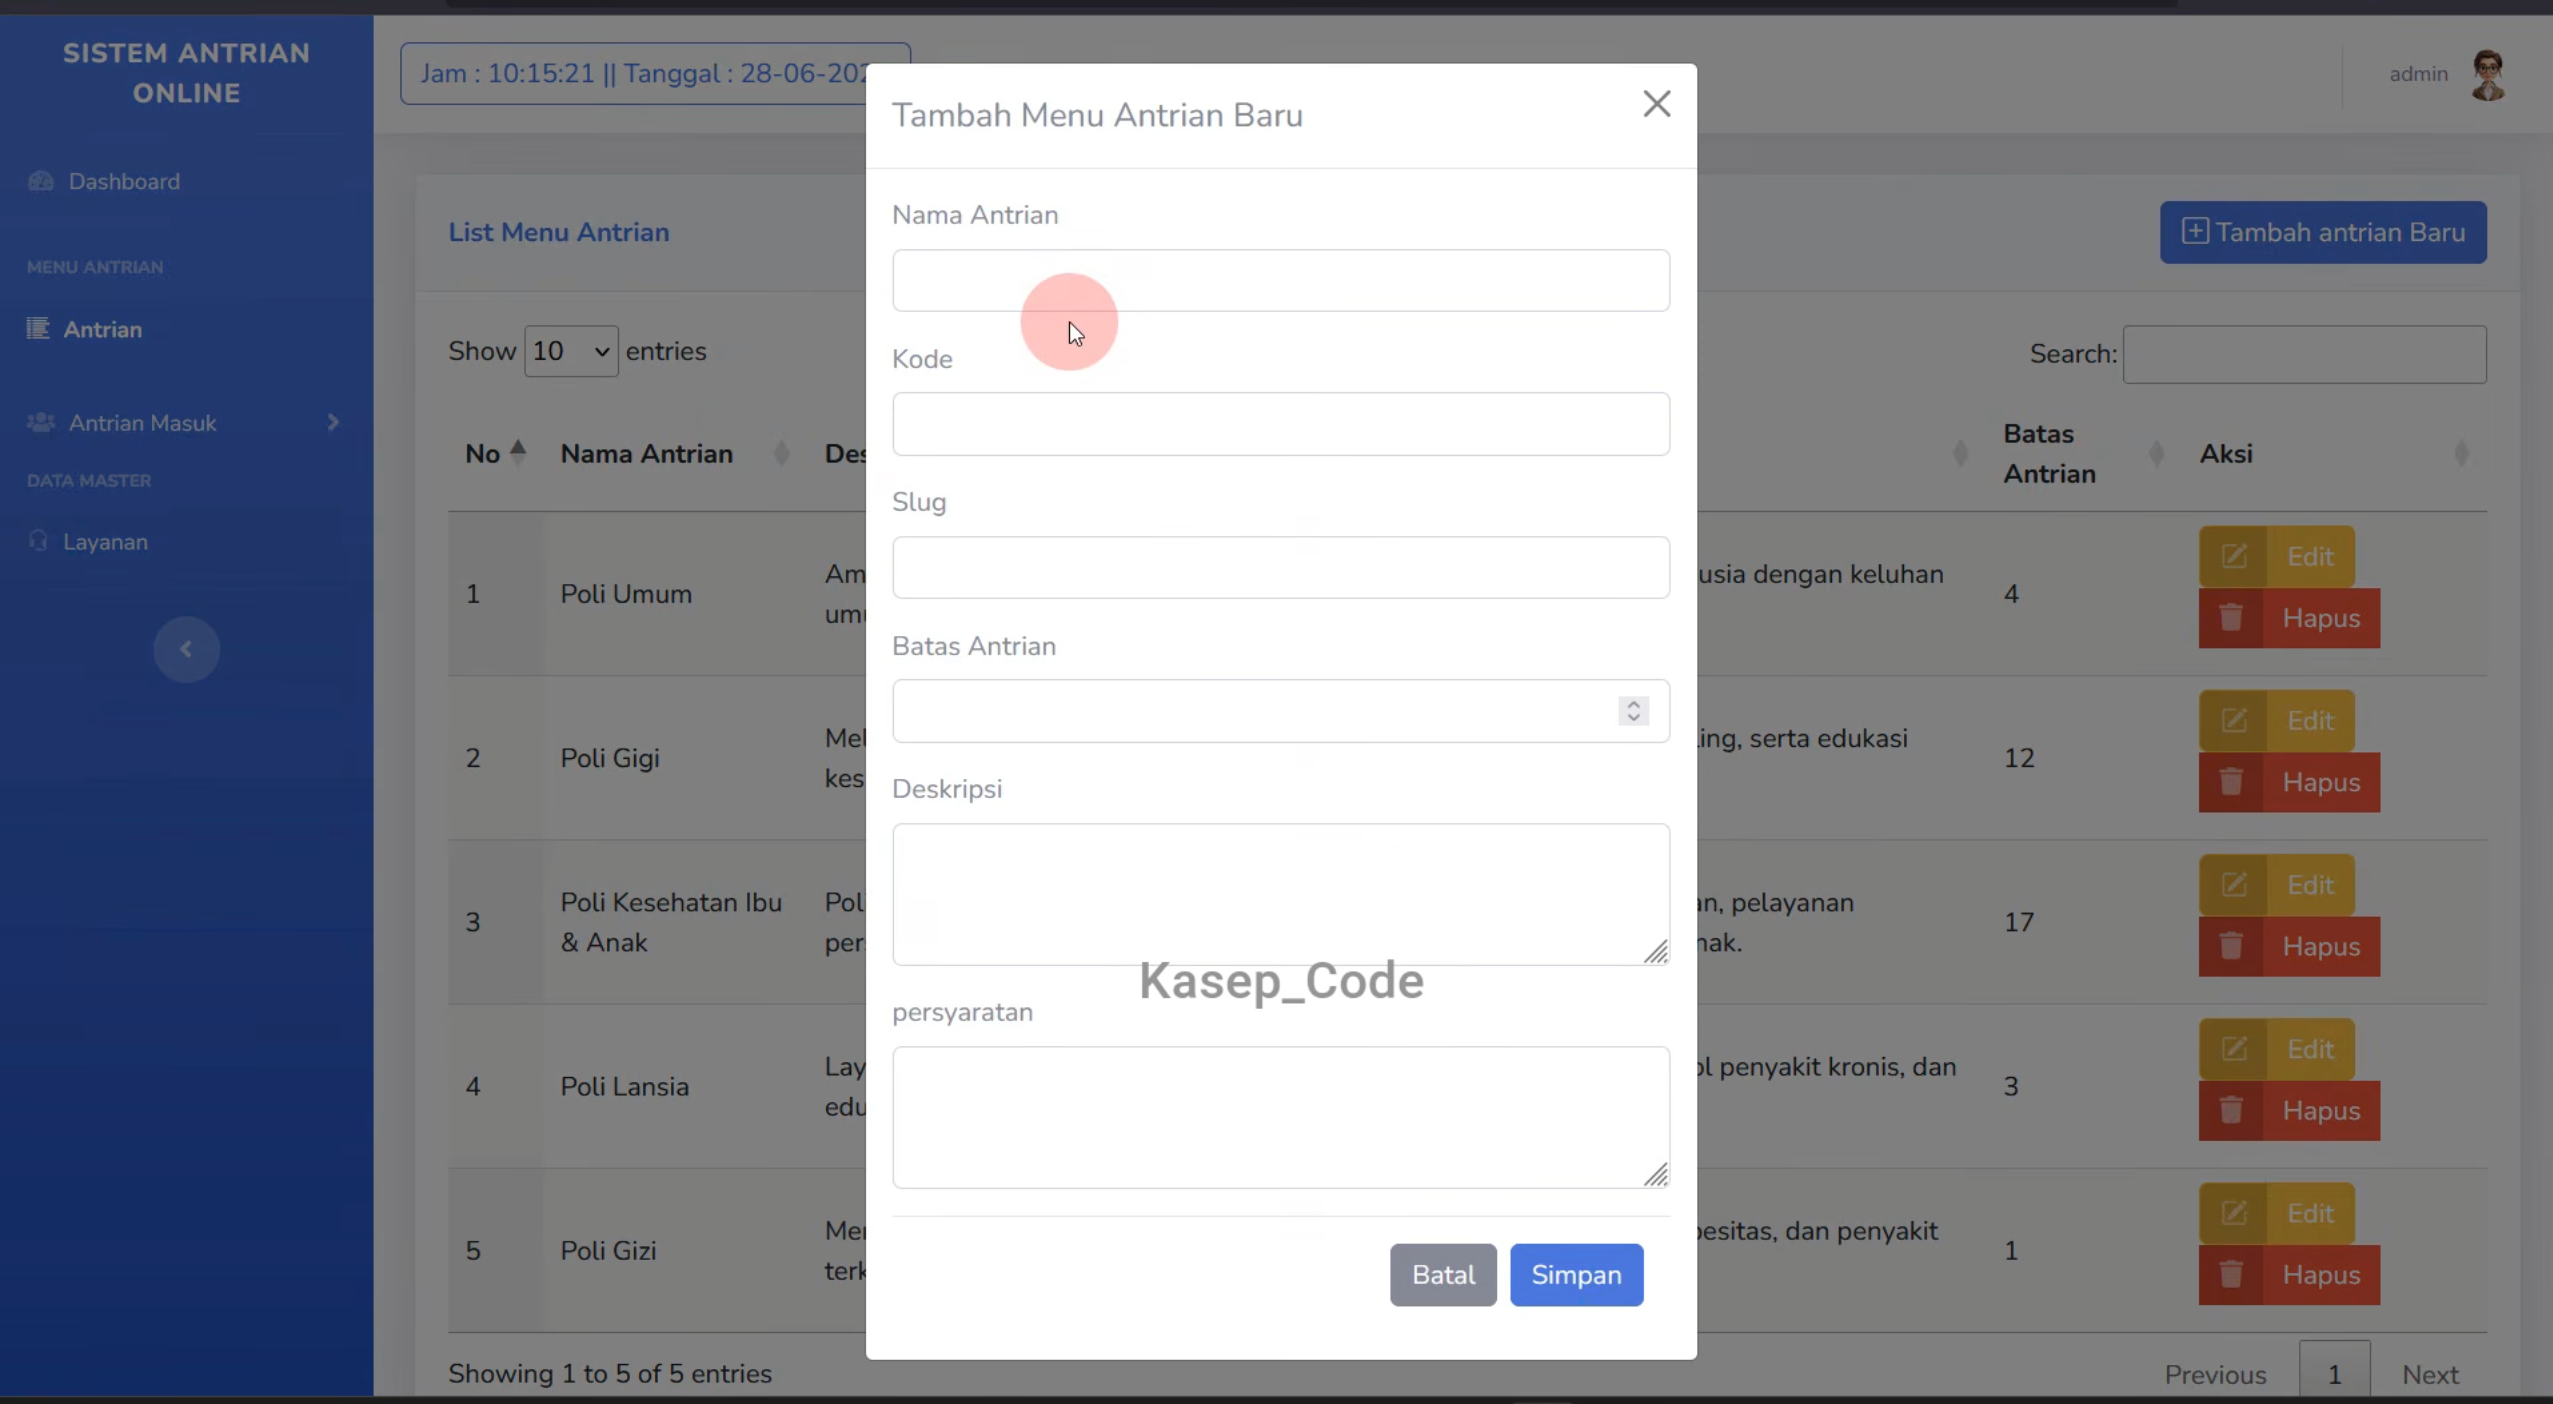Click Hapus trash icon for Poli Umum

[x=2230, y=618]
